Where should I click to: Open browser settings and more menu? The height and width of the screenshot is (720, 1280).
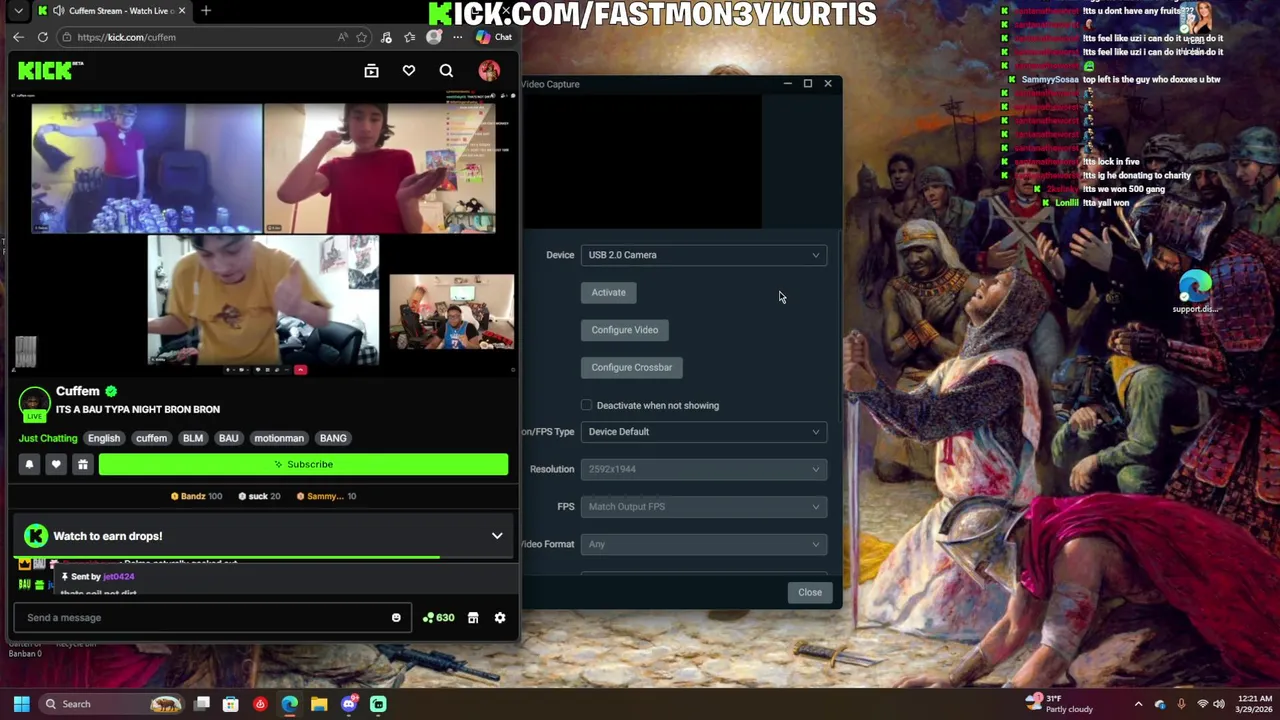[x=458, y=37]
